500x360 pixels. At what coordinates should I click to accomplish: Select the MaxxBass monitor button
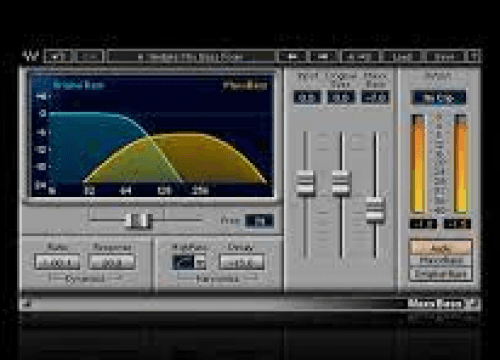[441, 261]
